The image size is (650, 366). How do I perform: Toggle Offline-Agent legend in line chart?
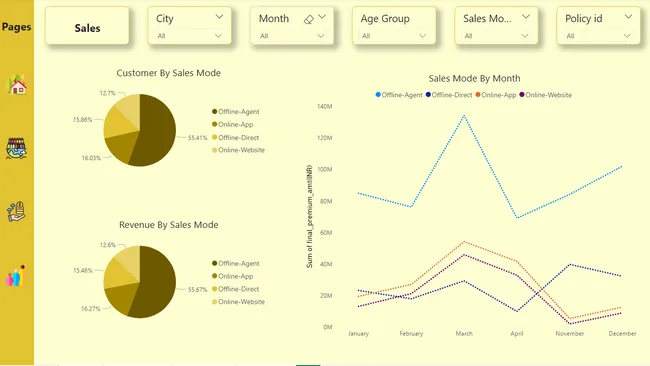click(399, 95)
